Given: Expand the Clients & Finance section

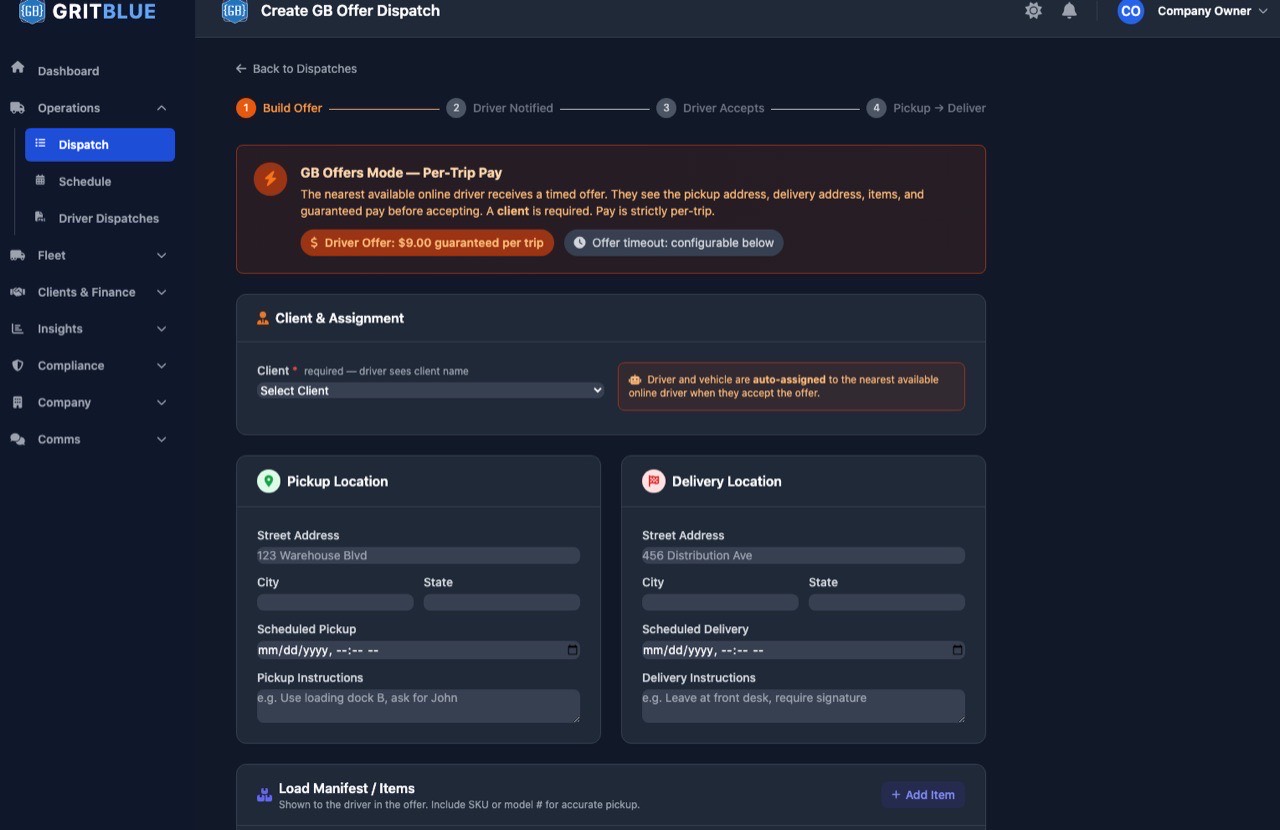Looking at the screenshot, I should (x=161, y=292).
